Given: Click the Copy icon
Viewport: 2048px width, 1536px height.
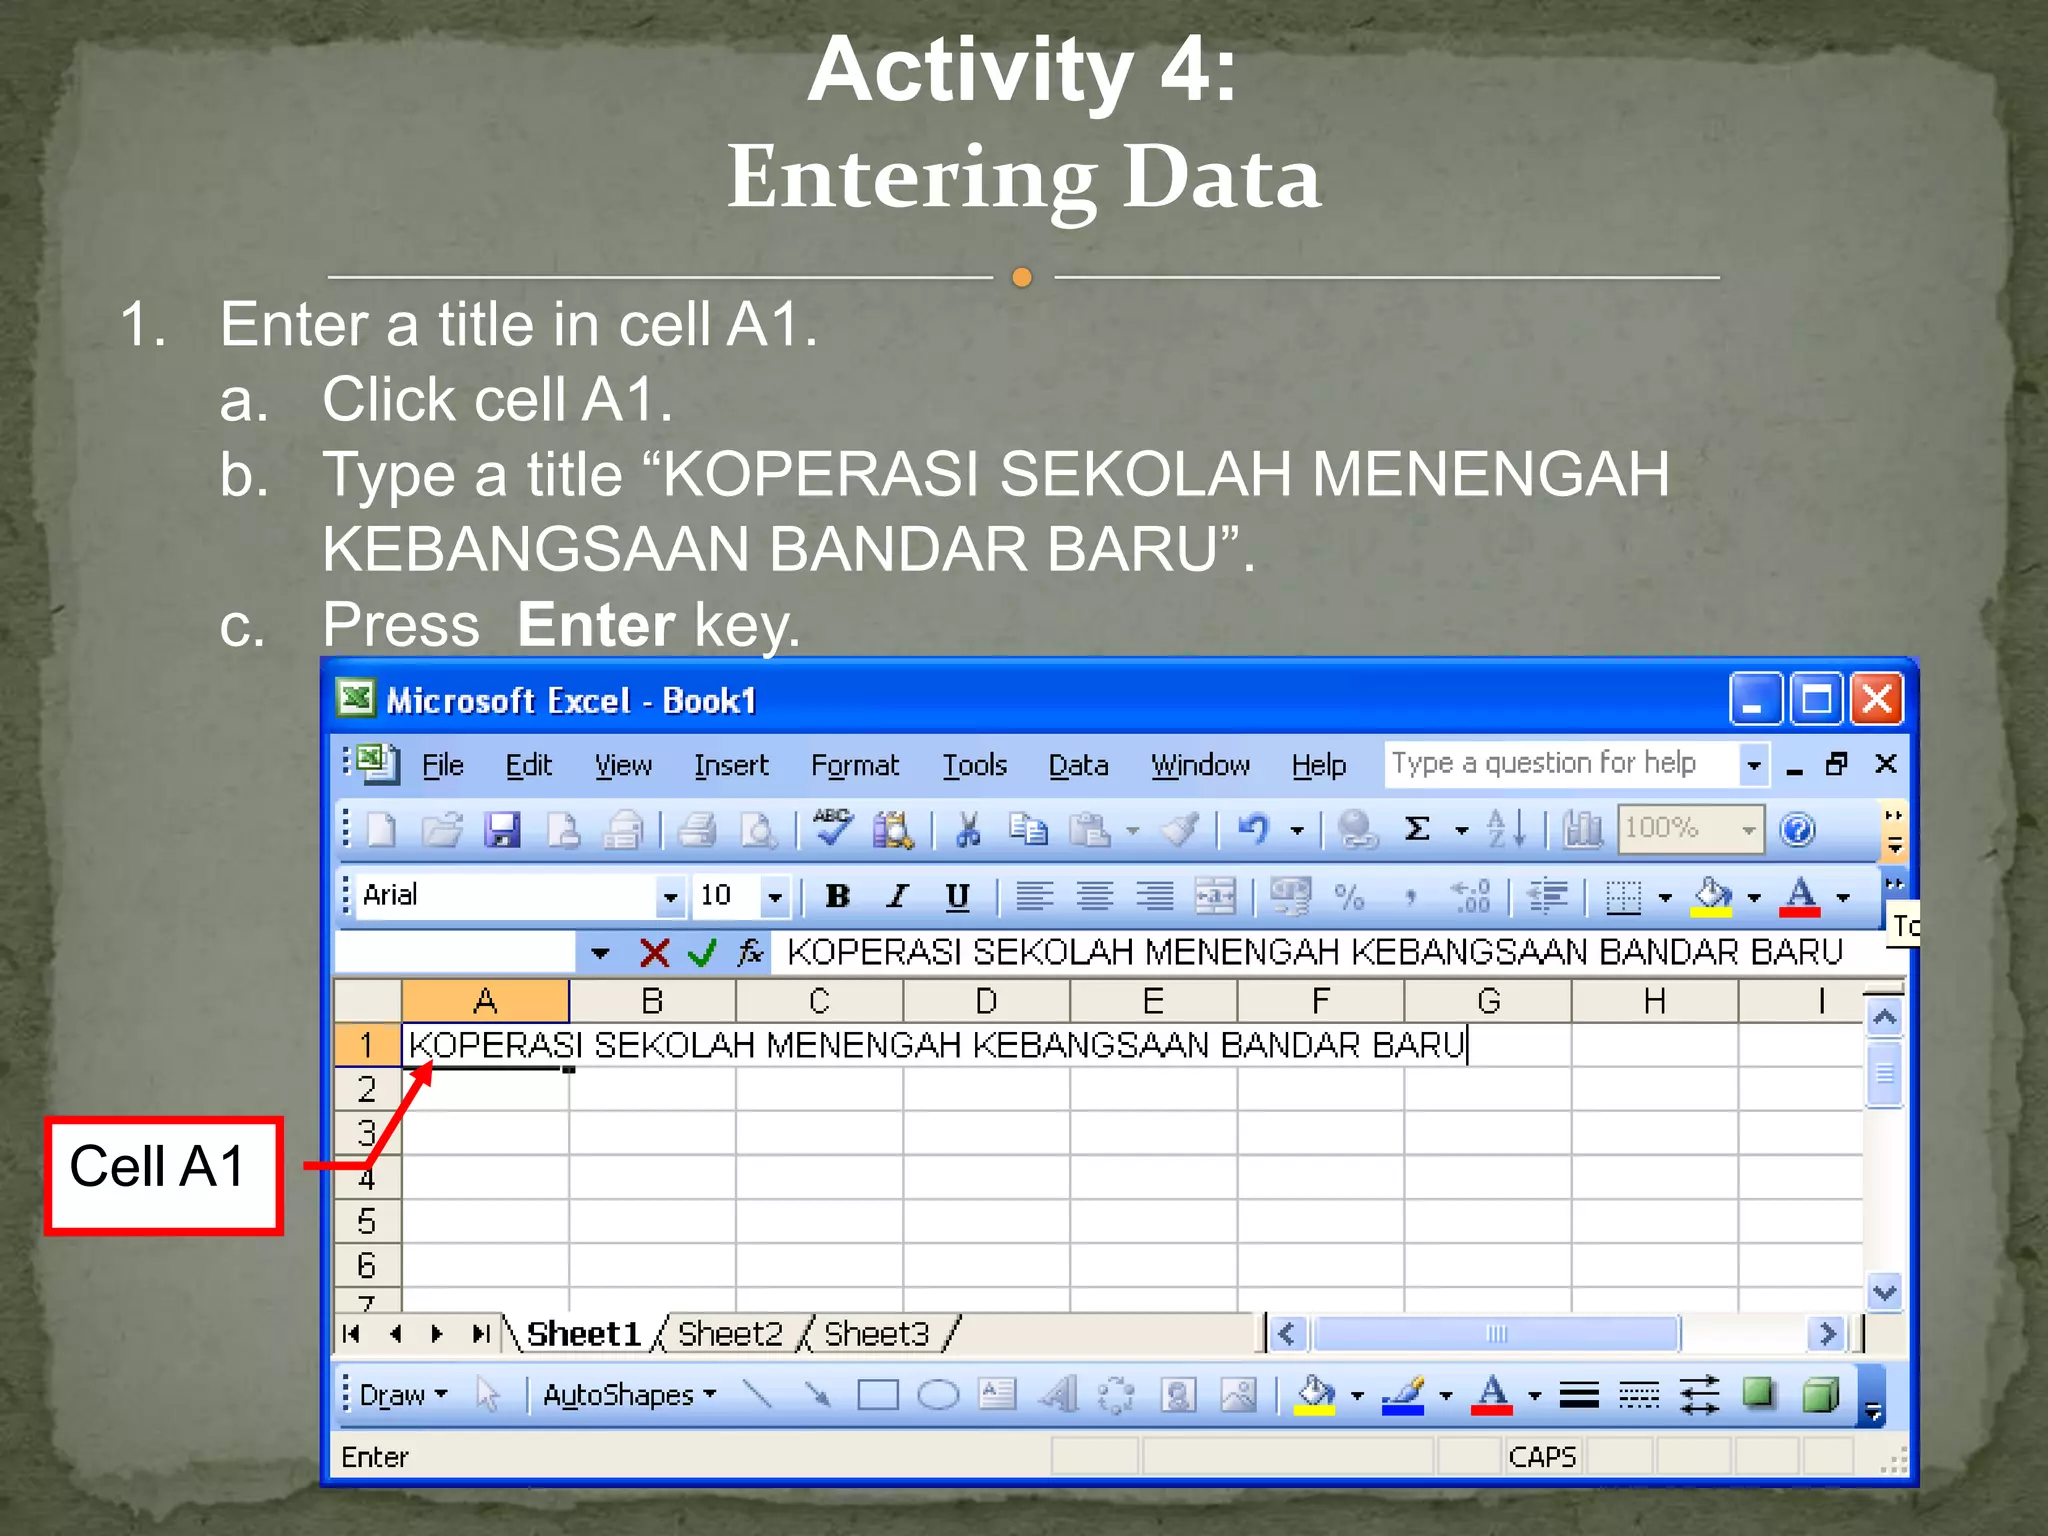Looking at the screenshot, I should (1028, 830).
